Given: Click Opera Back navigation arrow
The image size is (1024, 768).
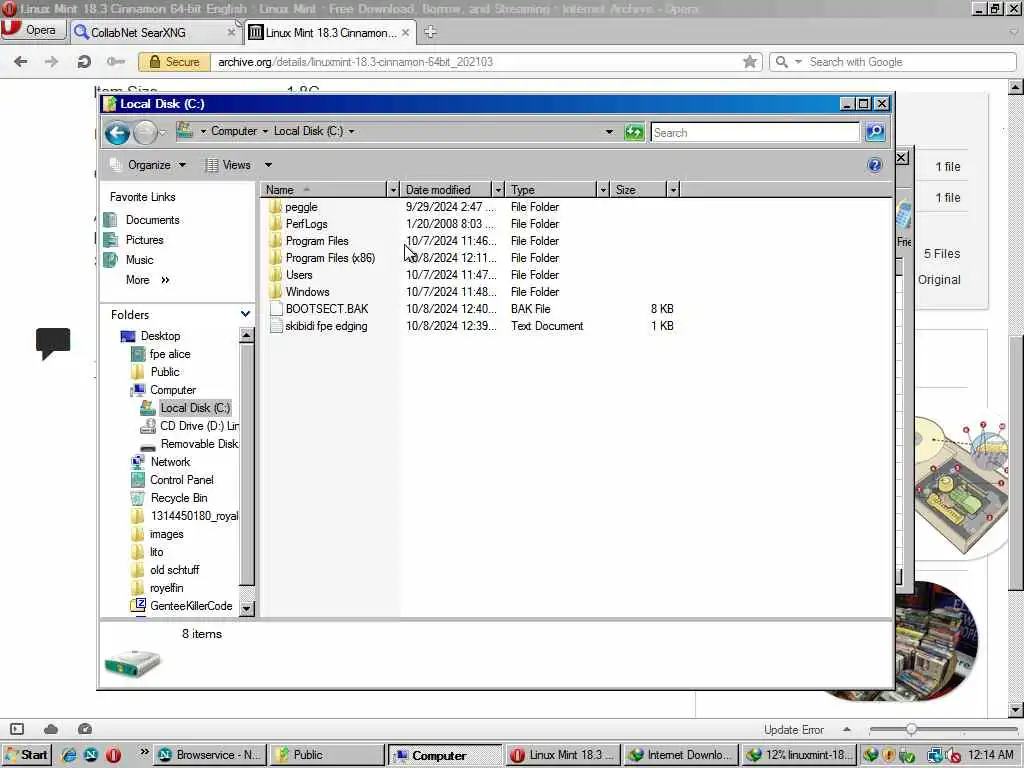Looking at the screenshot, I should tap(21, 62).
